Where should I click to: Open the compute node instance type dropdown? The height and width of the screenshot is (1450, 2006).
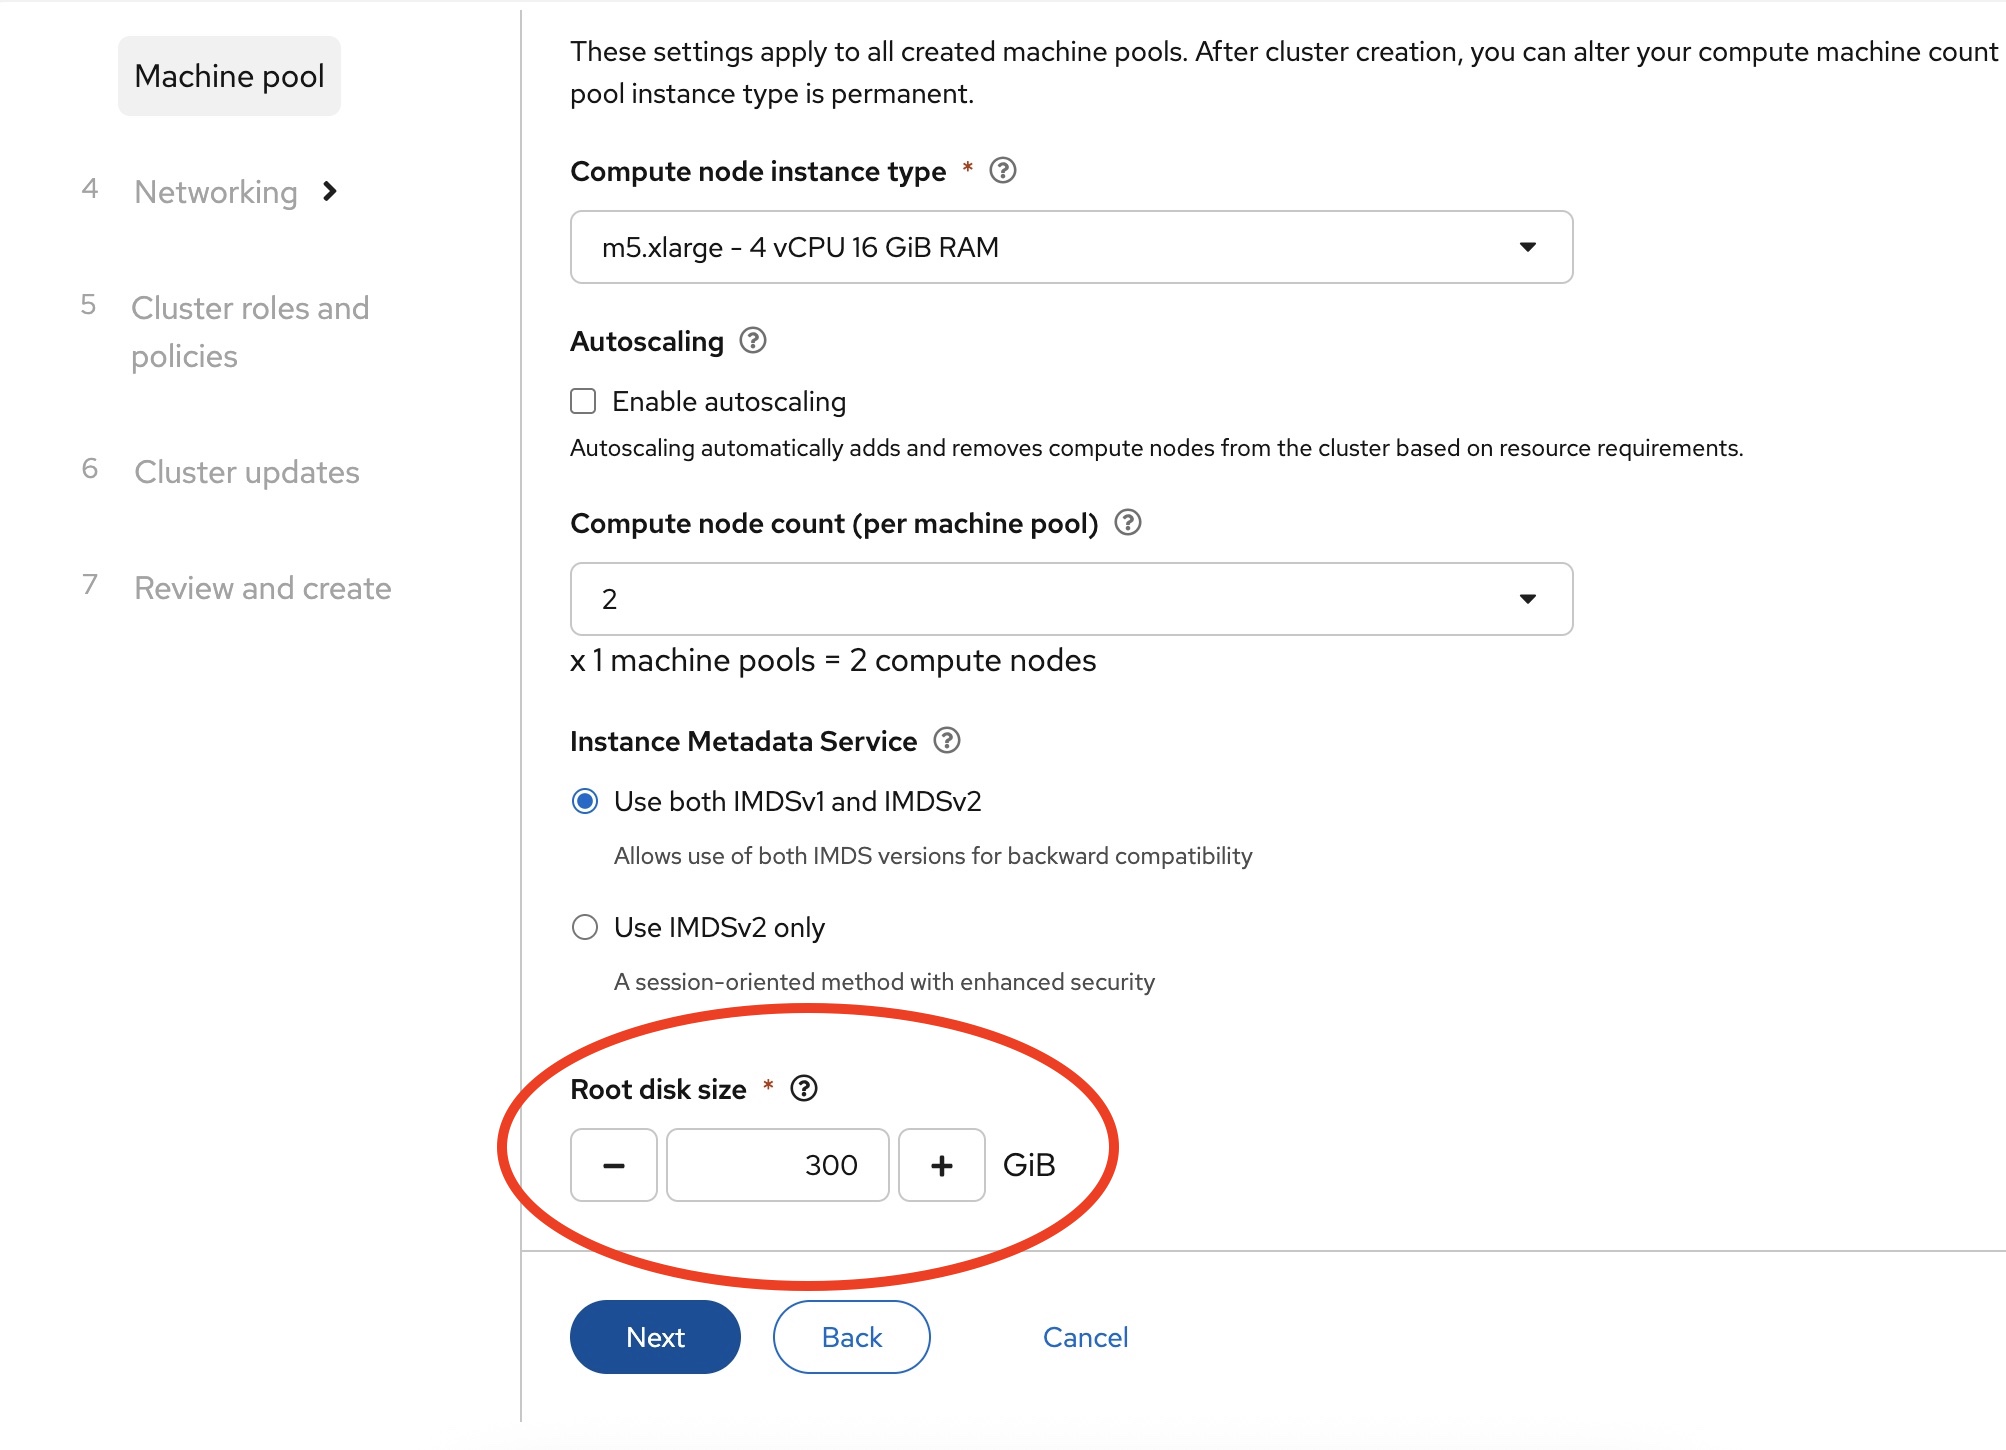(x=1071, y=247)
